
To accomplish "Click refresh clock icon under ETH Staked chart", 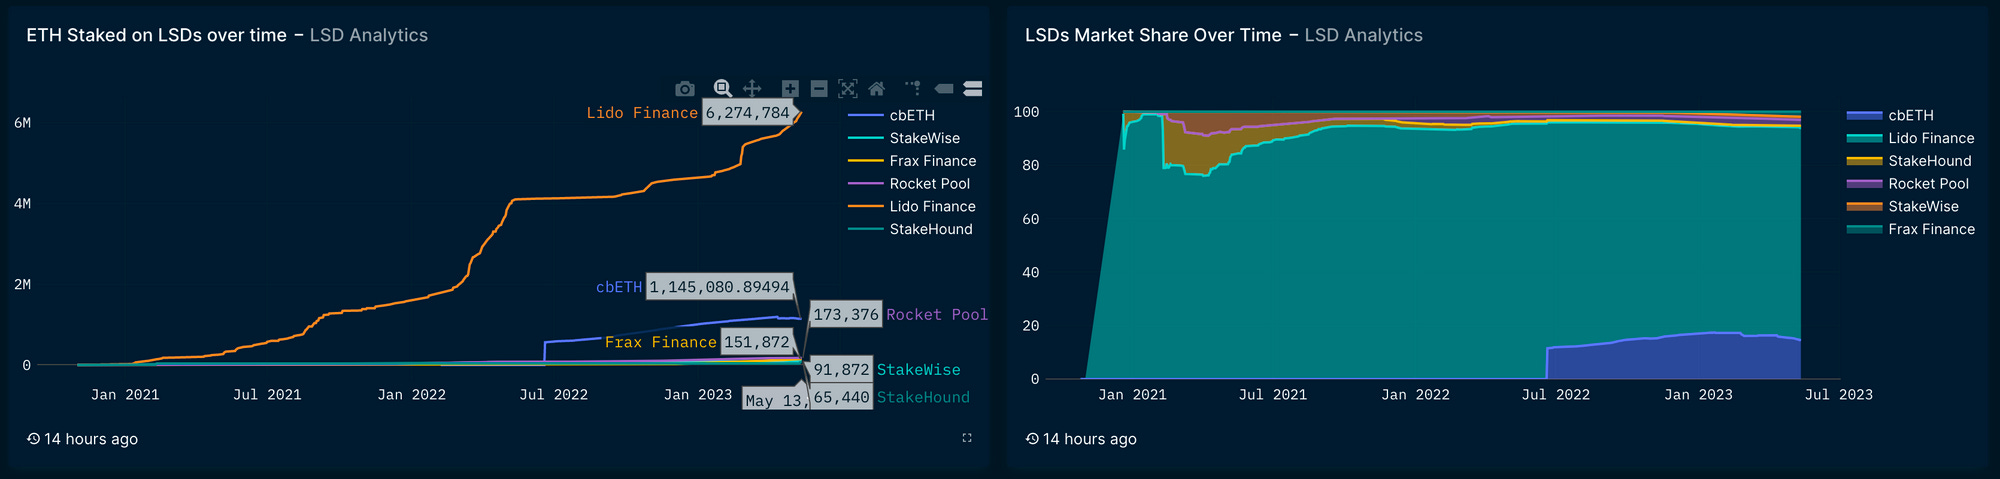I will tap(33, 439).
